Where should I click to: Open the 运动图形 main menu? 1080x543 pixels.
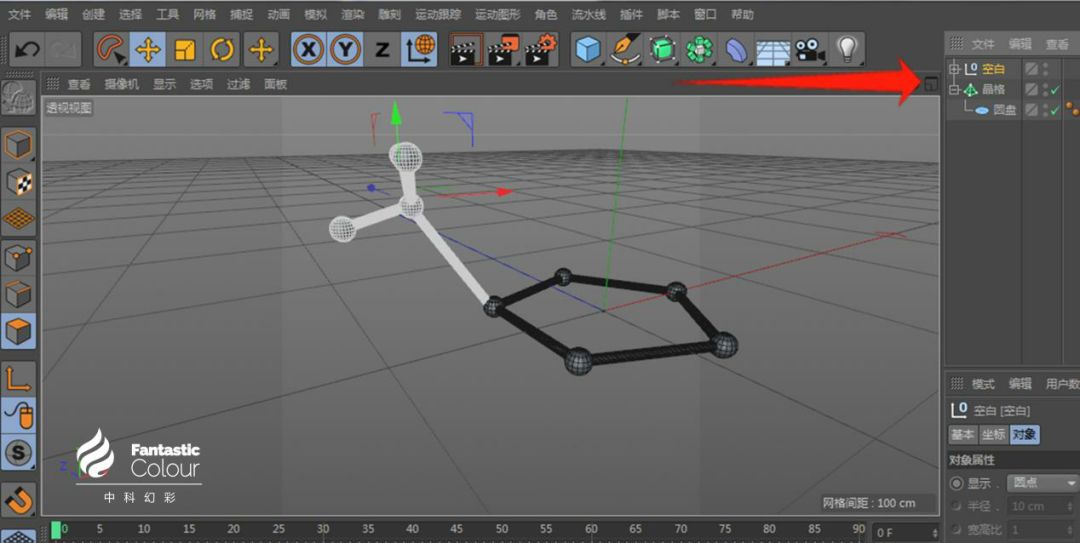click(497, 14)
